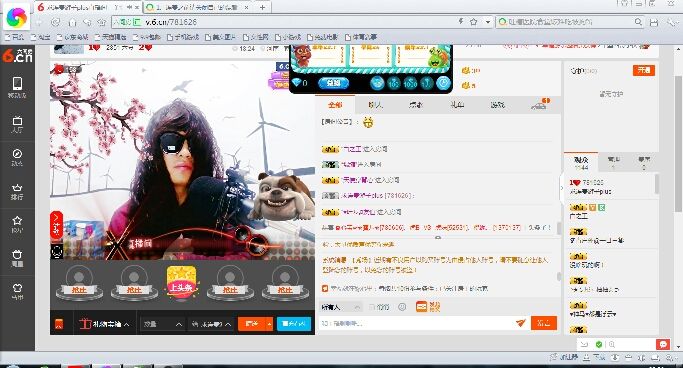
Task: Click the orange button in guardian panel
Action: (x=643, y=70)
